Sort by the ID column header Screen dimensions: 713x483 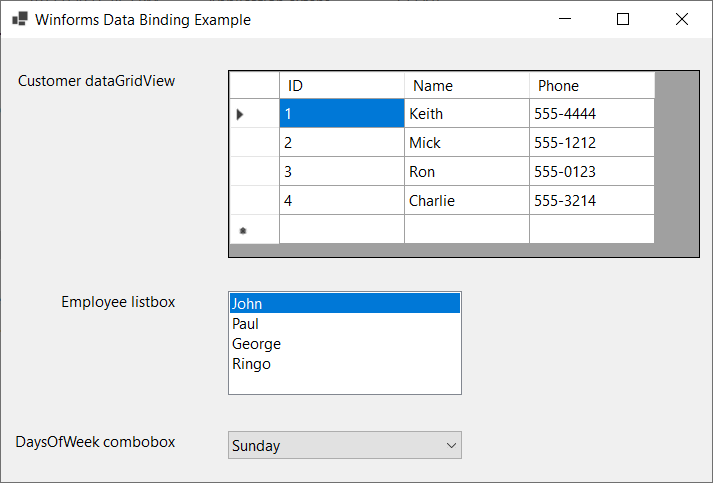(341, 86)
